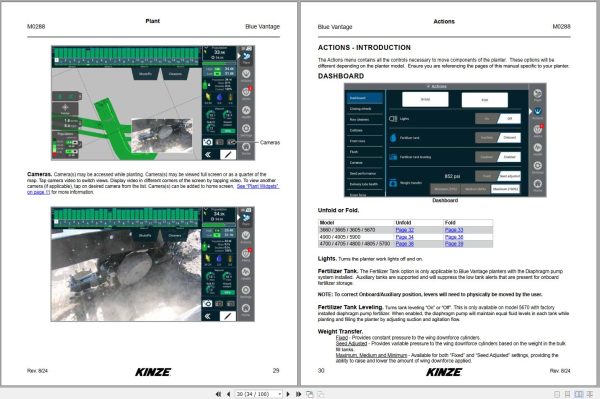Open the Fold page link for 4700 / 4705 row
The width and height of the screenshot is (600, 399).
point(454,244)
